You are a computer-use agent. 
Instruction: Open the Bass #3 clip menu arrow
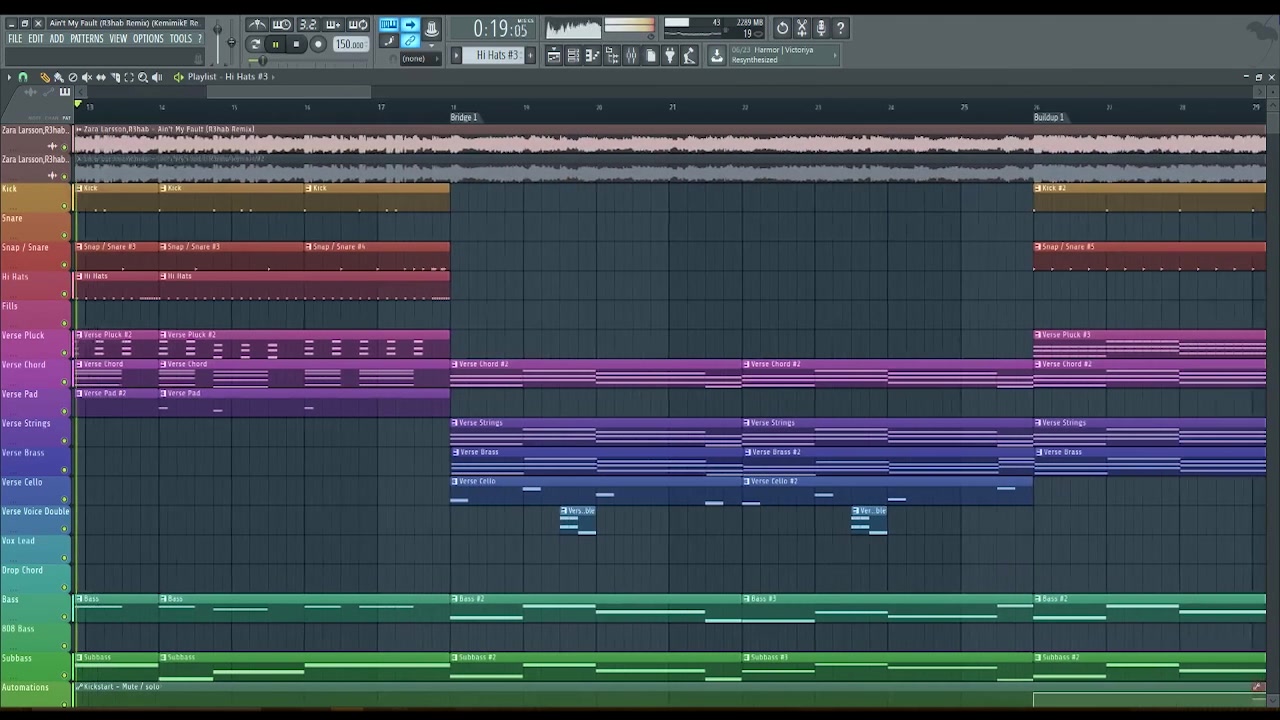[x=747, y=599]
